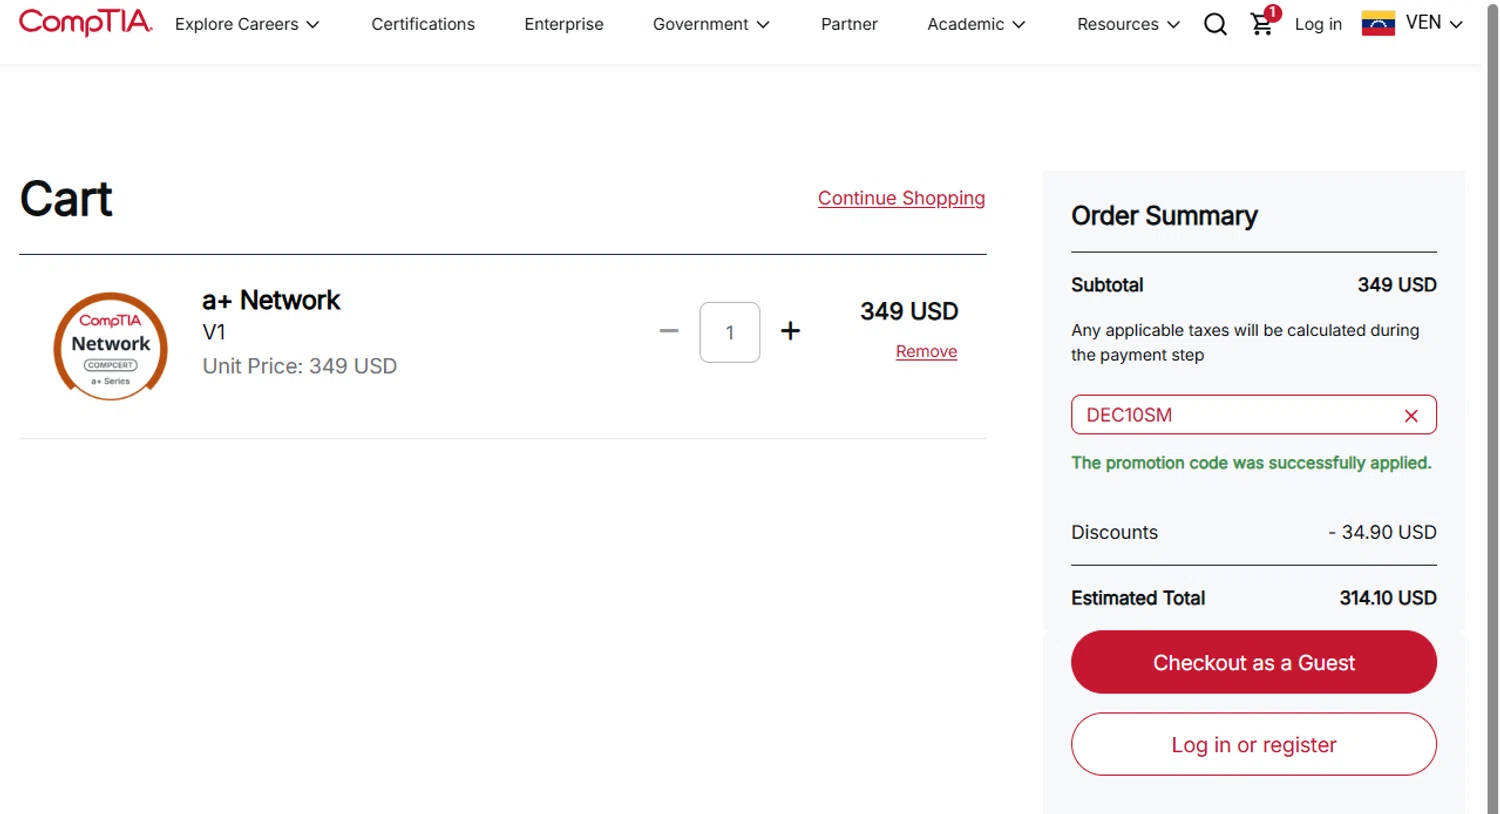Clear the DEC10SM promo code
1500x814 pixels.
pyautogui.click(x=1411, y=416)
